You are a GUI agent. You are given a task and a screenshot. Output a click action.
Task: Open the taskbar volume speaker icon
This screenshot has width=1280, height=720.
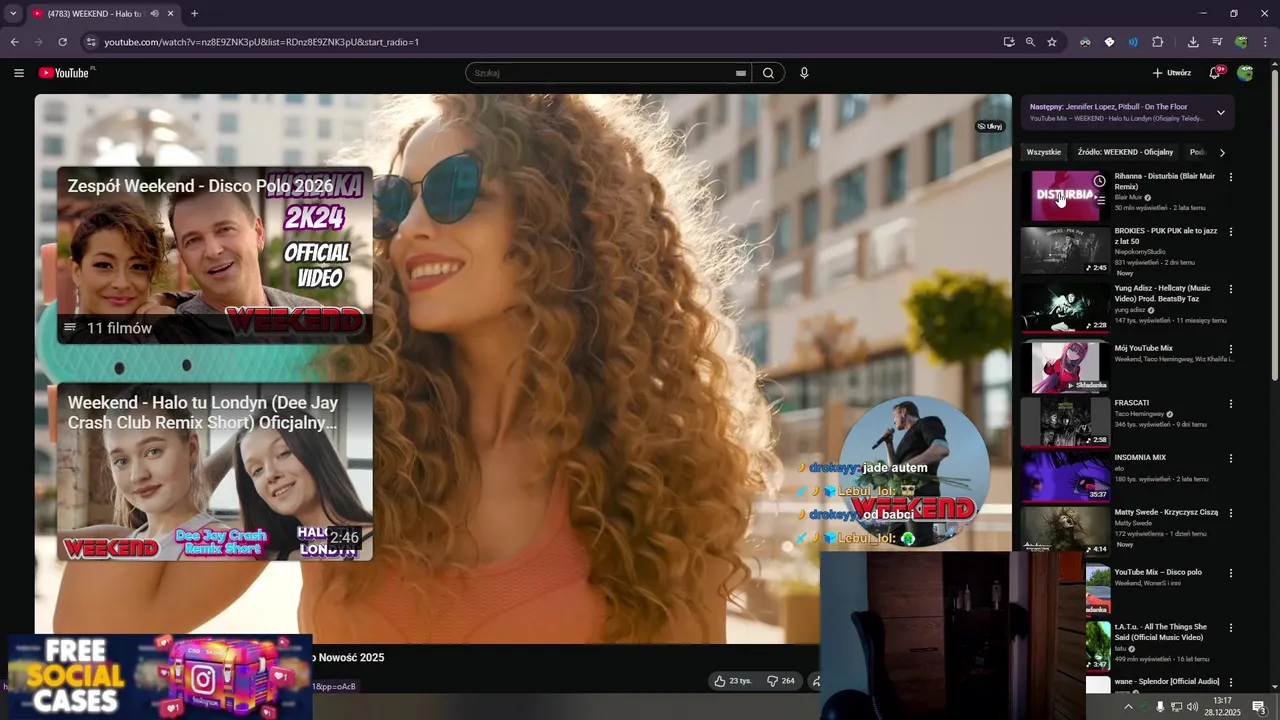pos(1192,707)
